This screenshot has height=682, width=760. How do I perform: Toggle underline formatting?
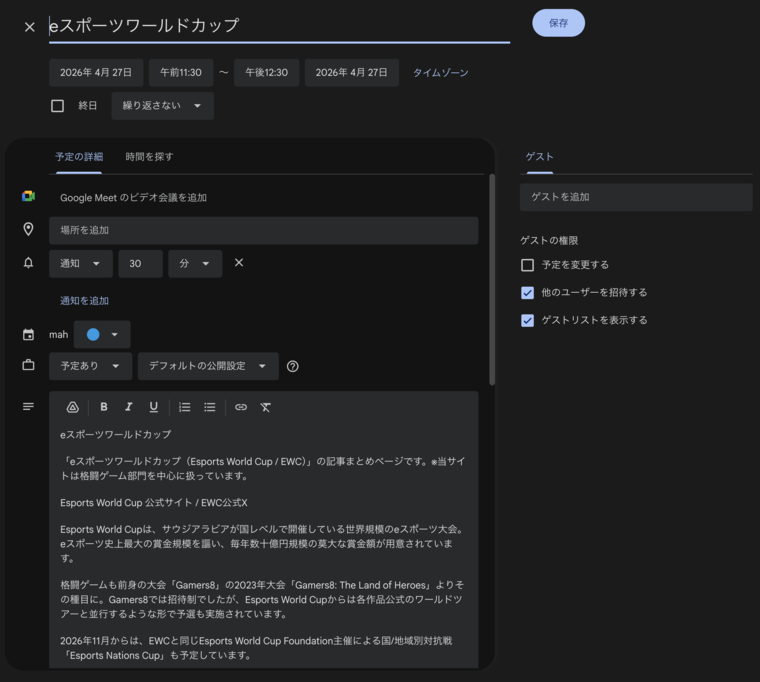[154, 407]
